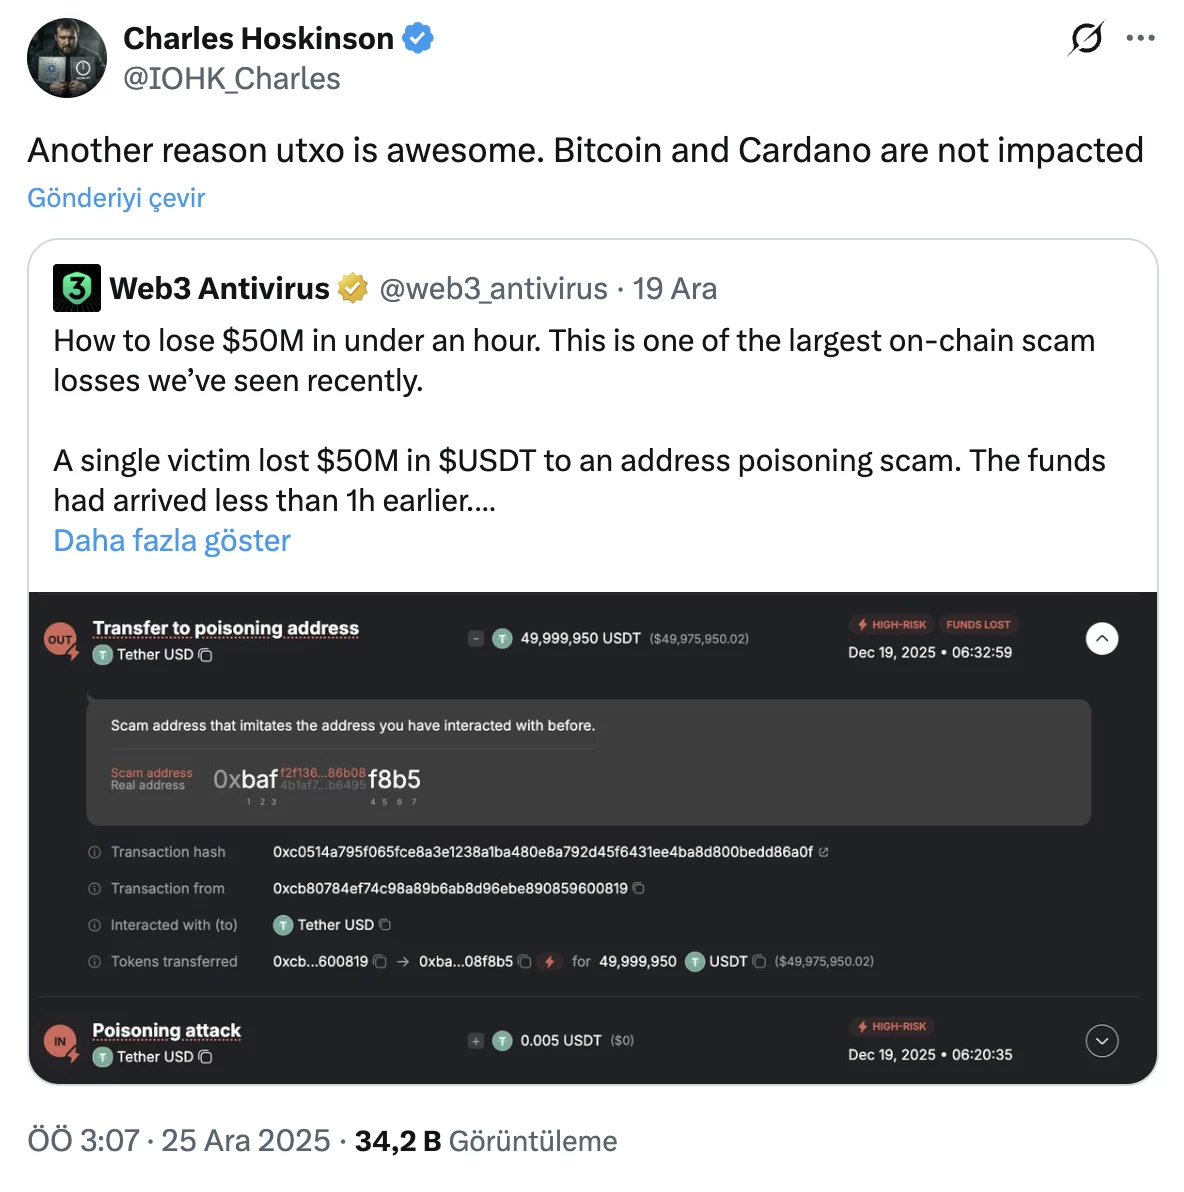The image size is (1184, 1192).
Task: Copy the 0xba...08f8b5 recipient address
Action: pyautogui.click(x=524, y=962)
